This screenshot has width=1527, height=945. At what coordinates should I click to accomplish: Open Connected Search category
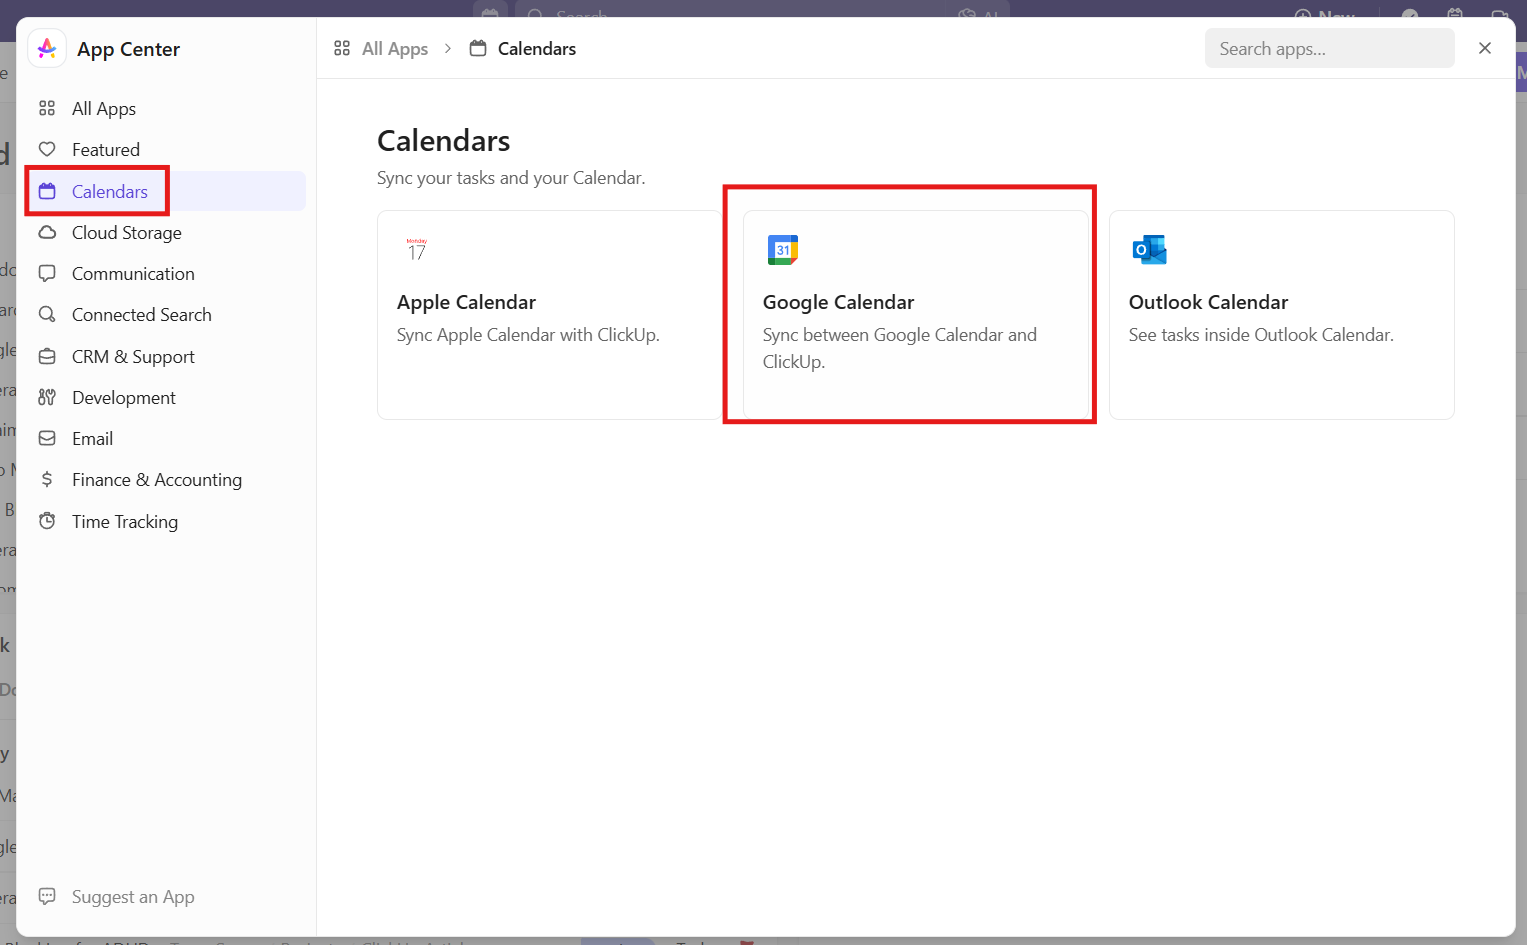coord(141,315)
